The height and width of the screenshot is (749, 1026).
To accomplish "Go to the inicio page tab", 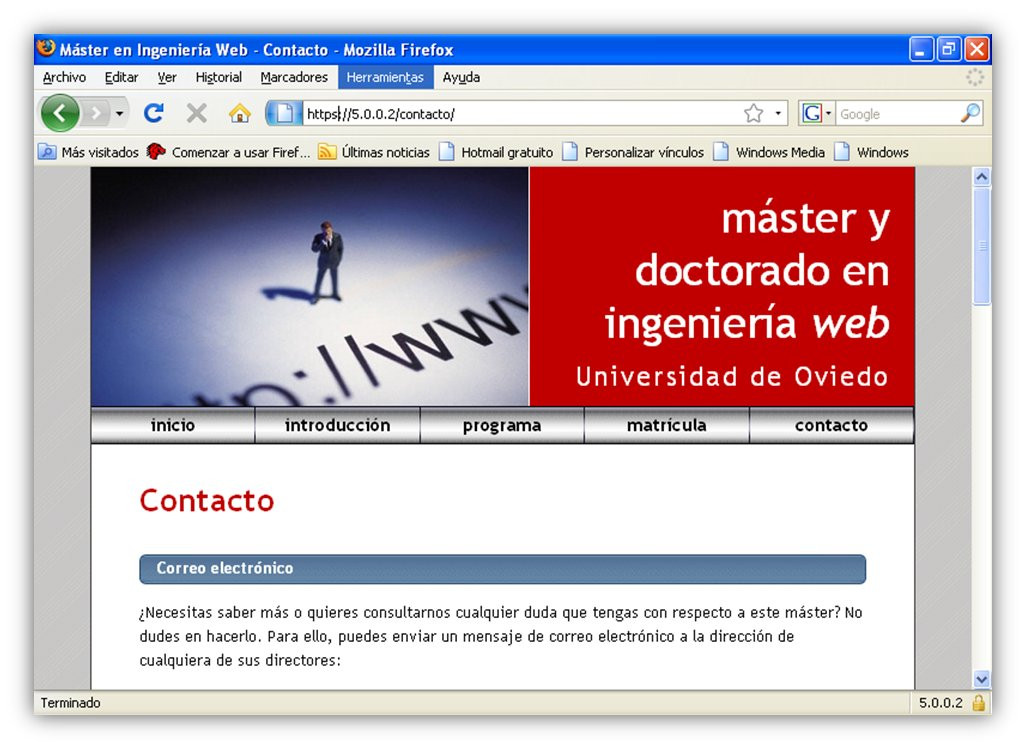I will (173, 425).
